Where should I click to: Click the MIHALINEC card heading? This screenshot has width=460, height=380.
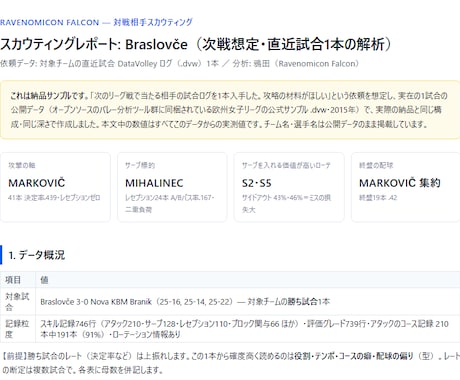[154, 183]
